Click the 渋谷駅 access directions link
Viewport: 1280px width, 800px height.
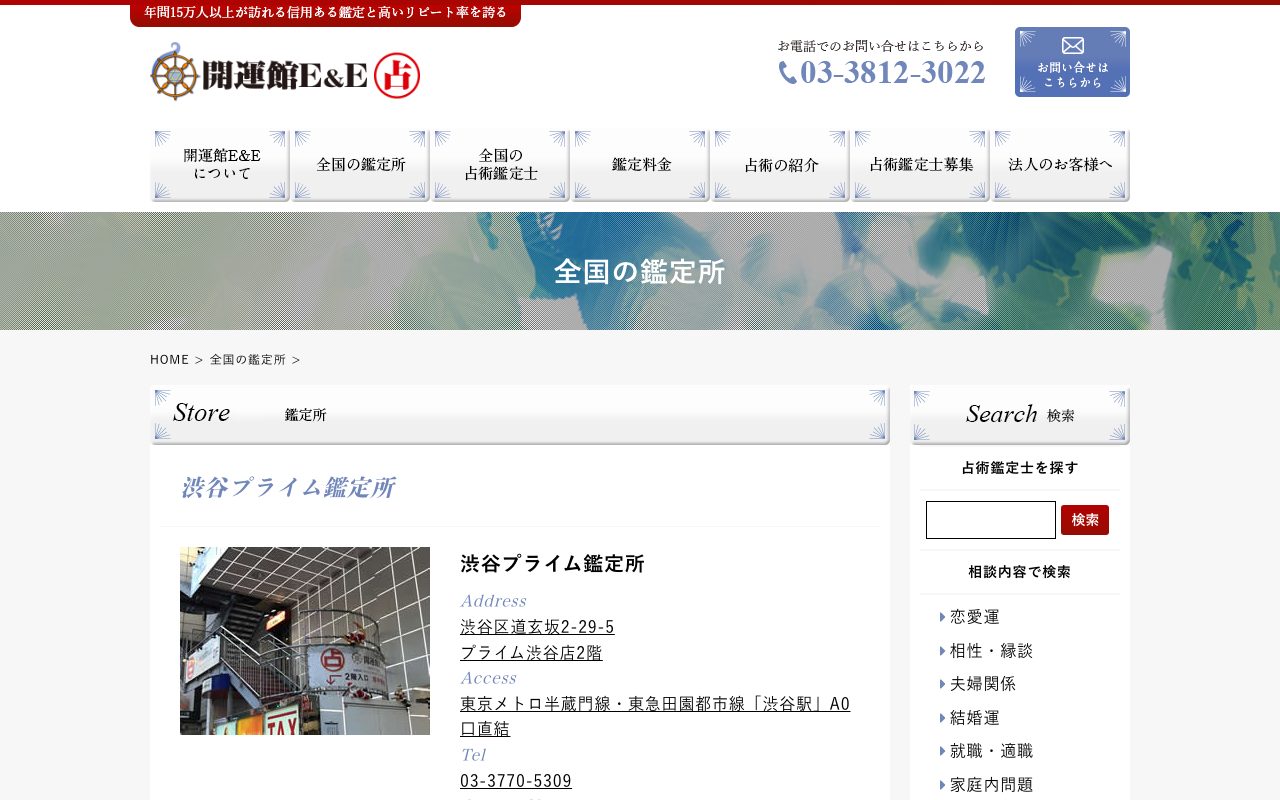tap(655, 716)
